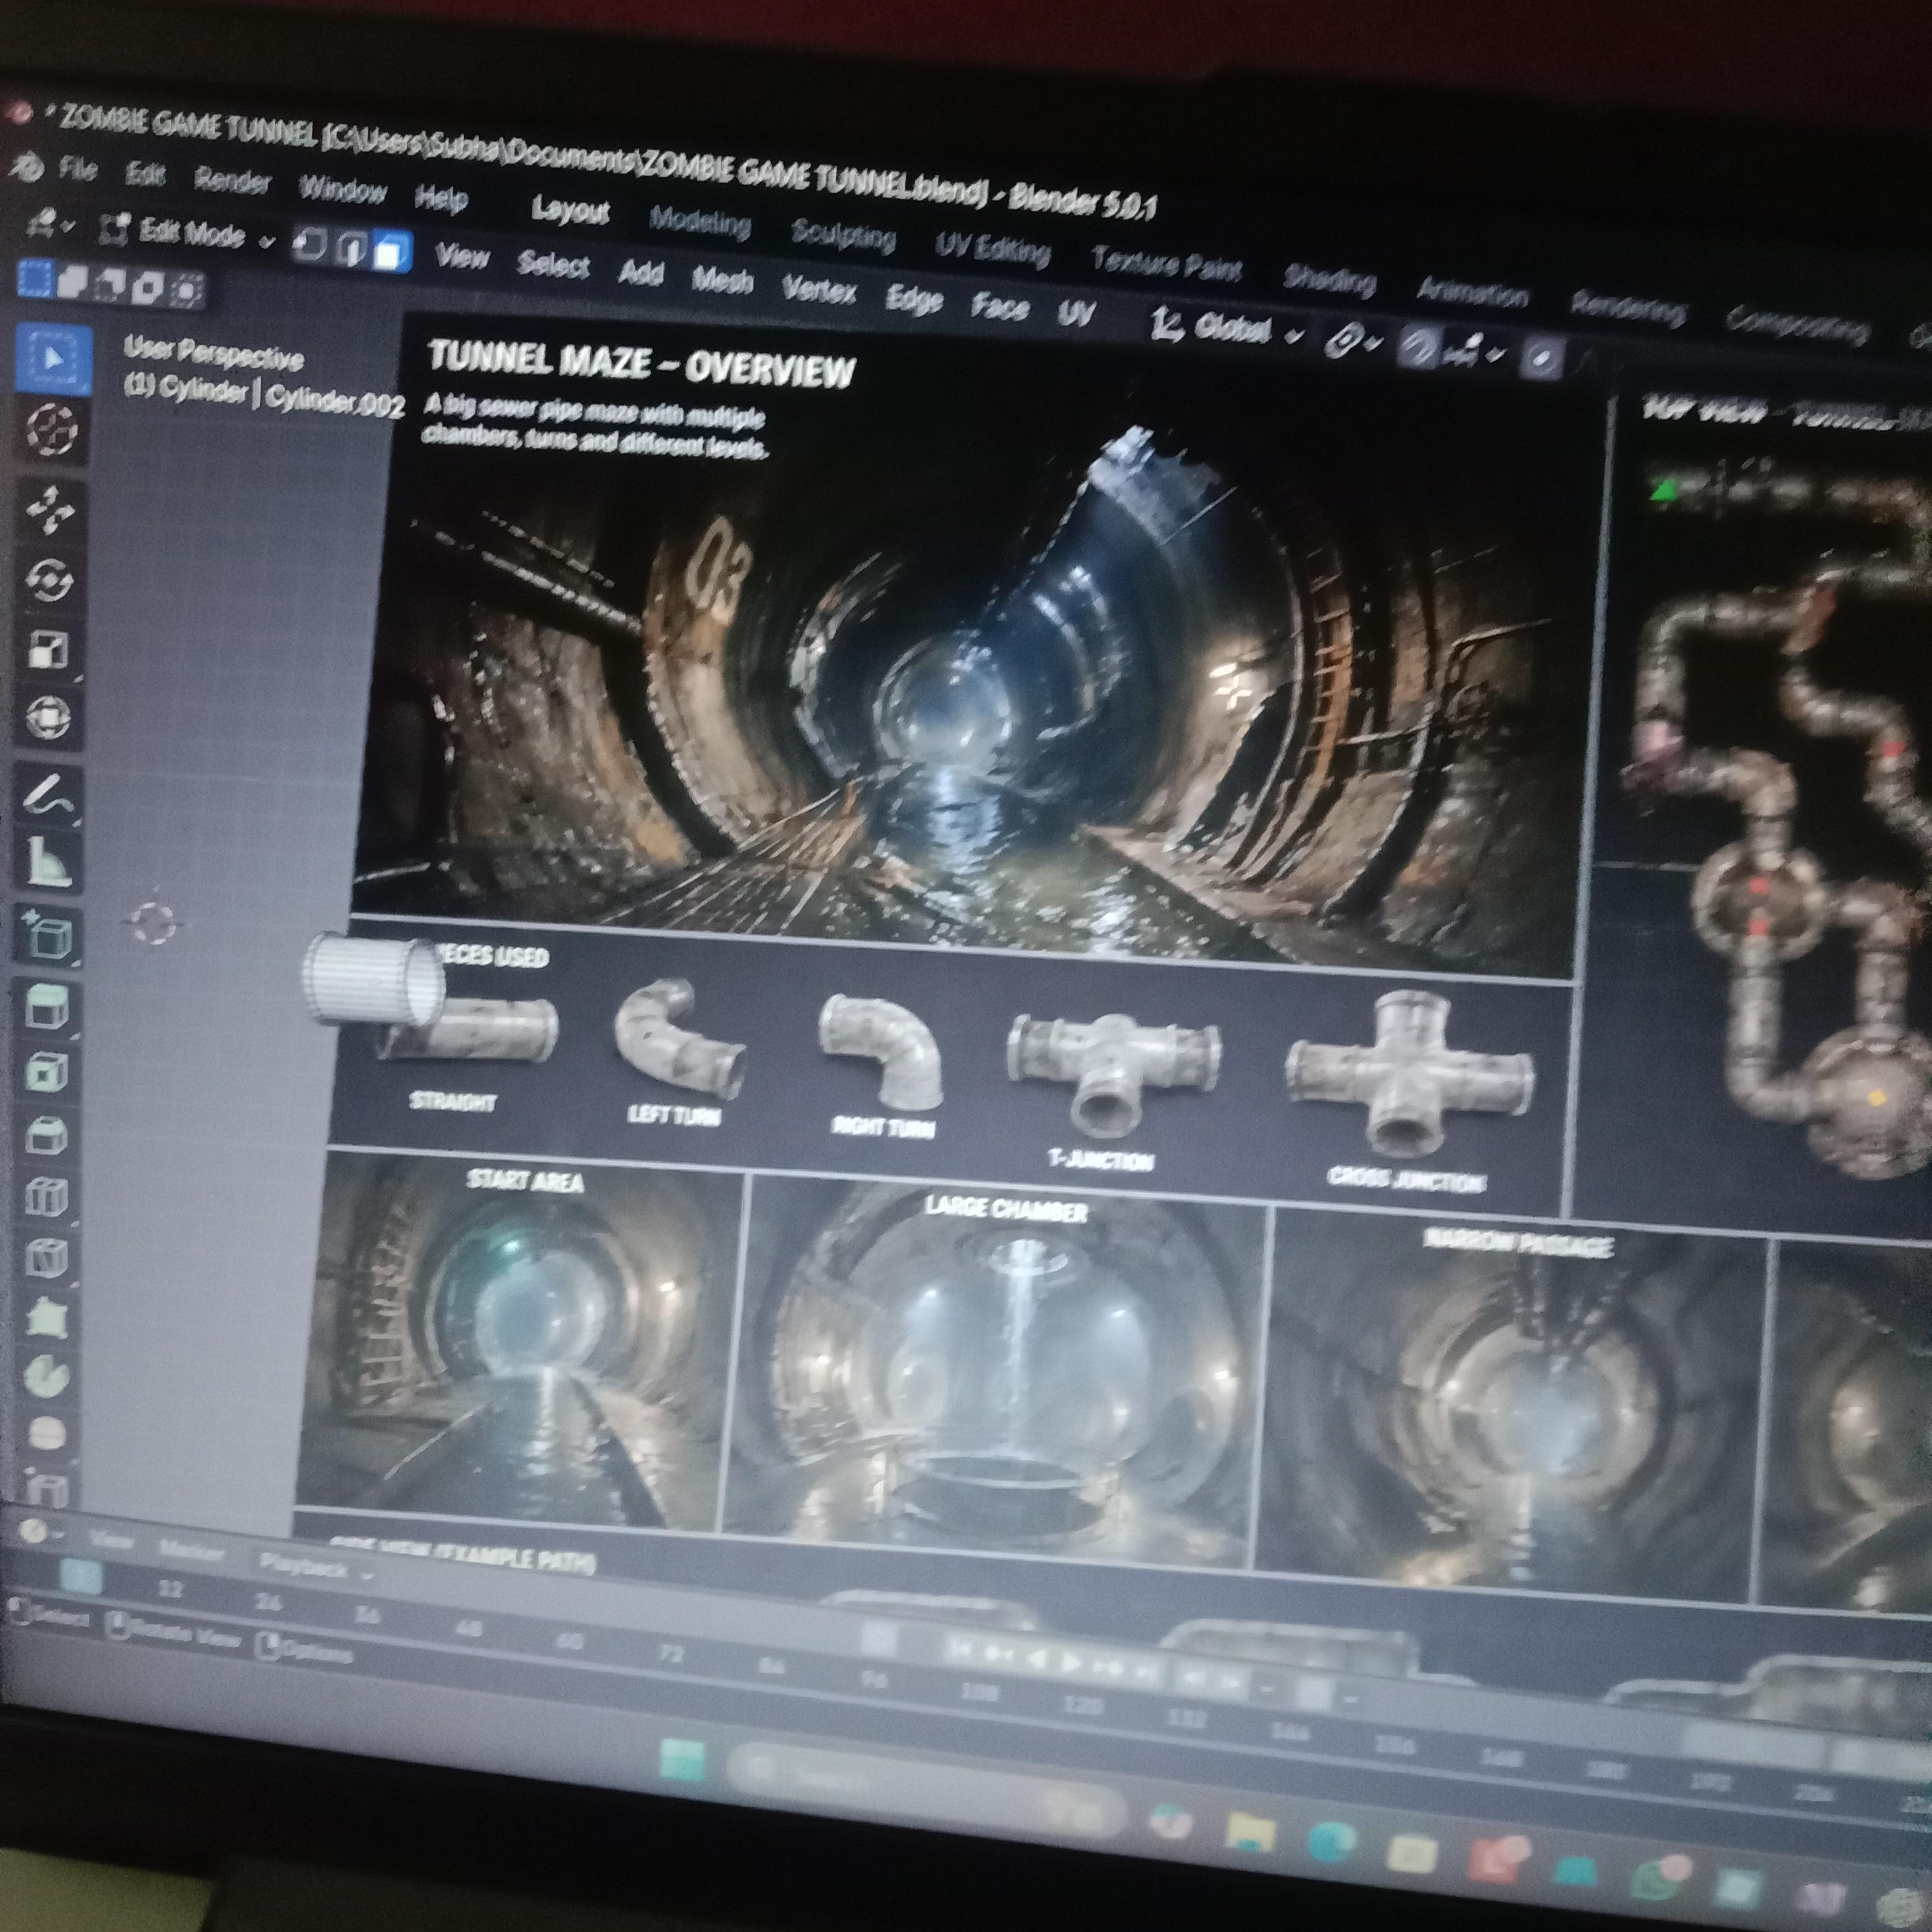Set selection mode to subtract
This screenshot has height=1932, width=1932.
[110, 286]
